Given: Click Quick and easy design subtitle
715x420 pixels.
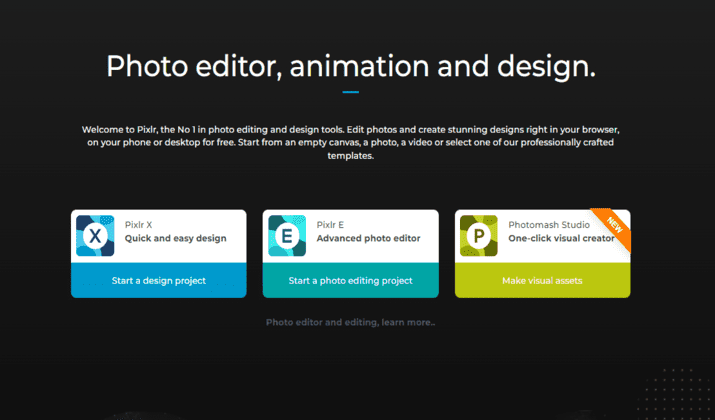Looking at the screenshot, I should (x=176, y=239).
